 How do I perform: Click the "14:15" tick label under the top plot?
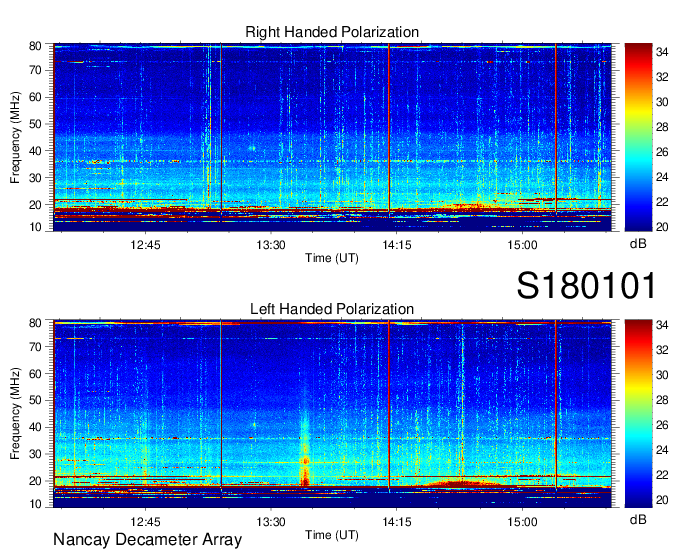pos(396,245)
